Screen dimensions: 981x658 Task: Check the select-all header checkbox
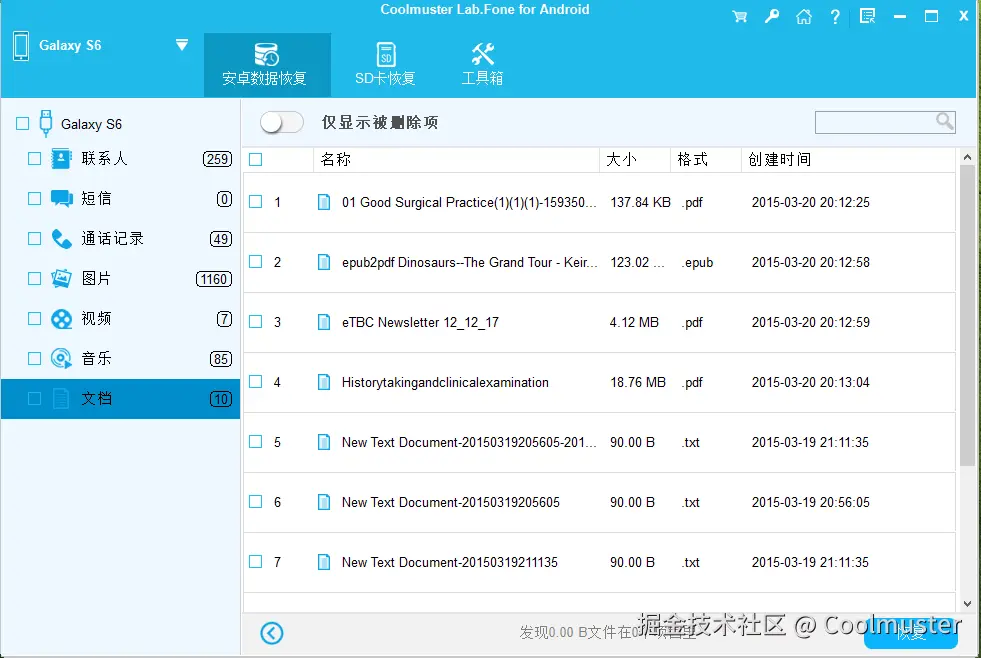click(x=255, y=159)
